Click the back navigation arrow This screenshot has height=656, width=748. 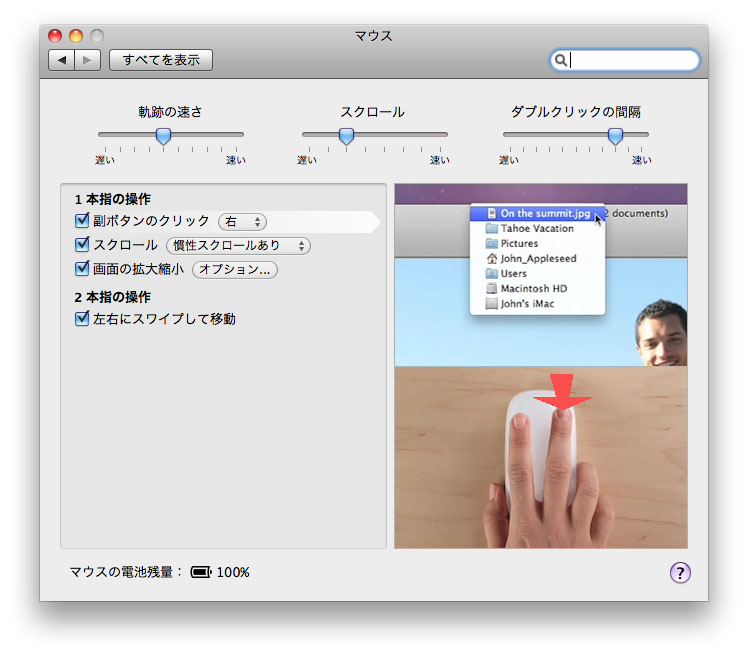tap(62, 60)
